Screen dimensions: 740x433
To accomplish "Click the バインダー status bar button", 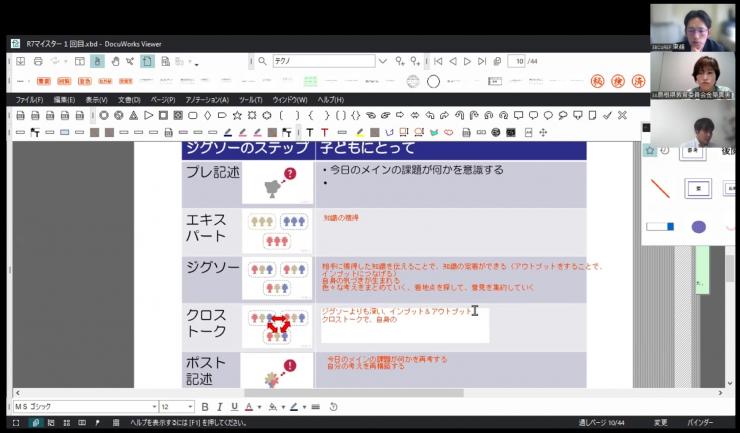I will click(x=700, y=423).
